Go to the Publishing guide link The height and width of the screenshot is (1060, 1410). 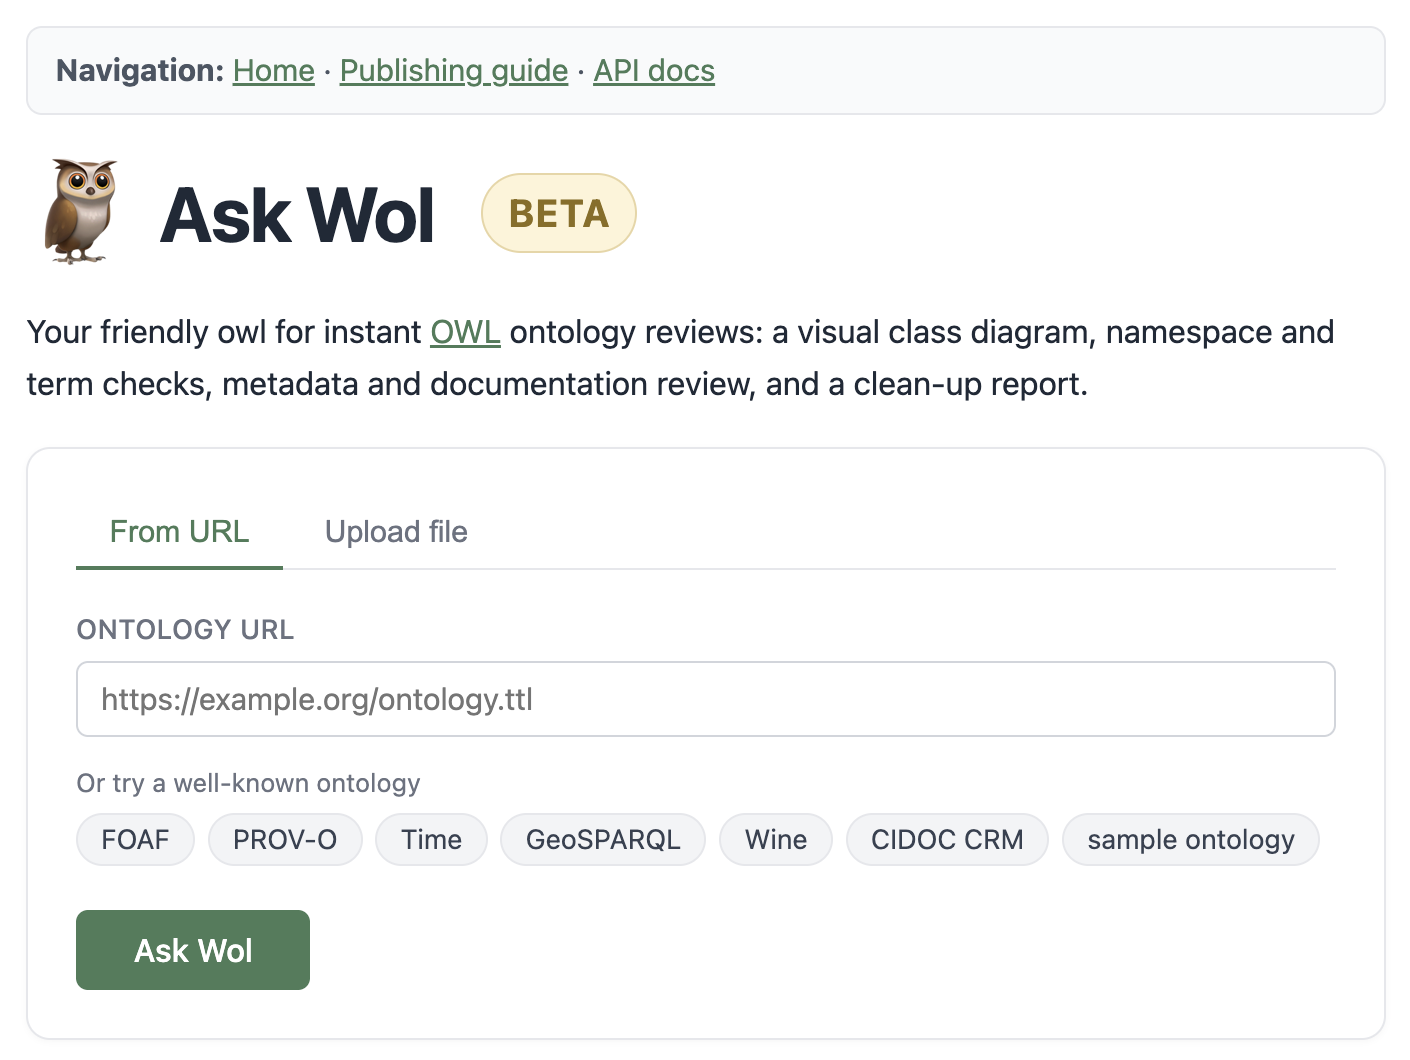(x=454, y=71)
